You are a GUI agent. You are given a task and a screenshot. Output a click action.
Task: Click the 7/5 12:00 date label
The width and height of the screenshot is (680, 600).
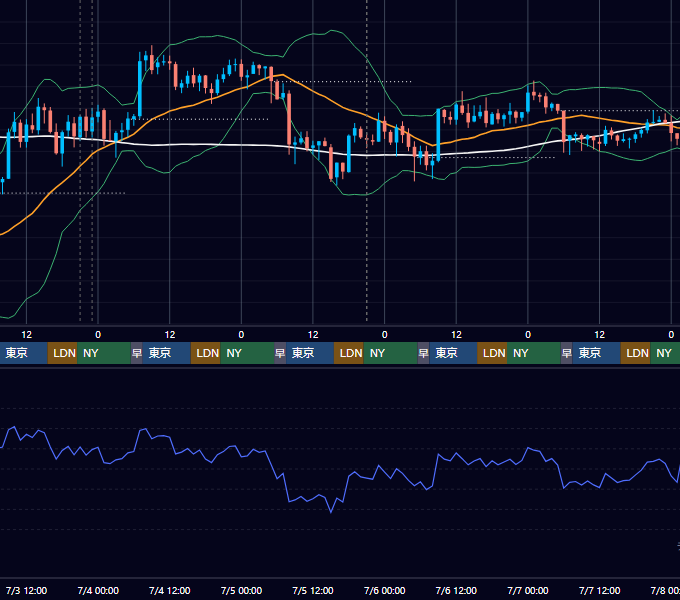pyautogui.click(x=313, y=591)
